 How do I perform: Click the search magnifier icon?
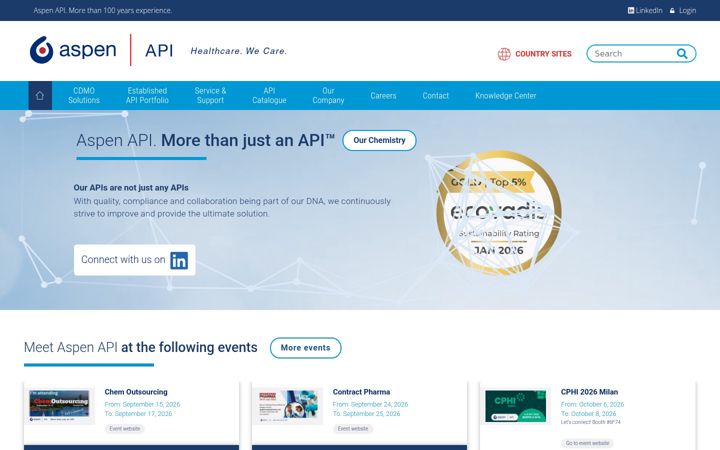pyautogui.click(x=682, y=54)
